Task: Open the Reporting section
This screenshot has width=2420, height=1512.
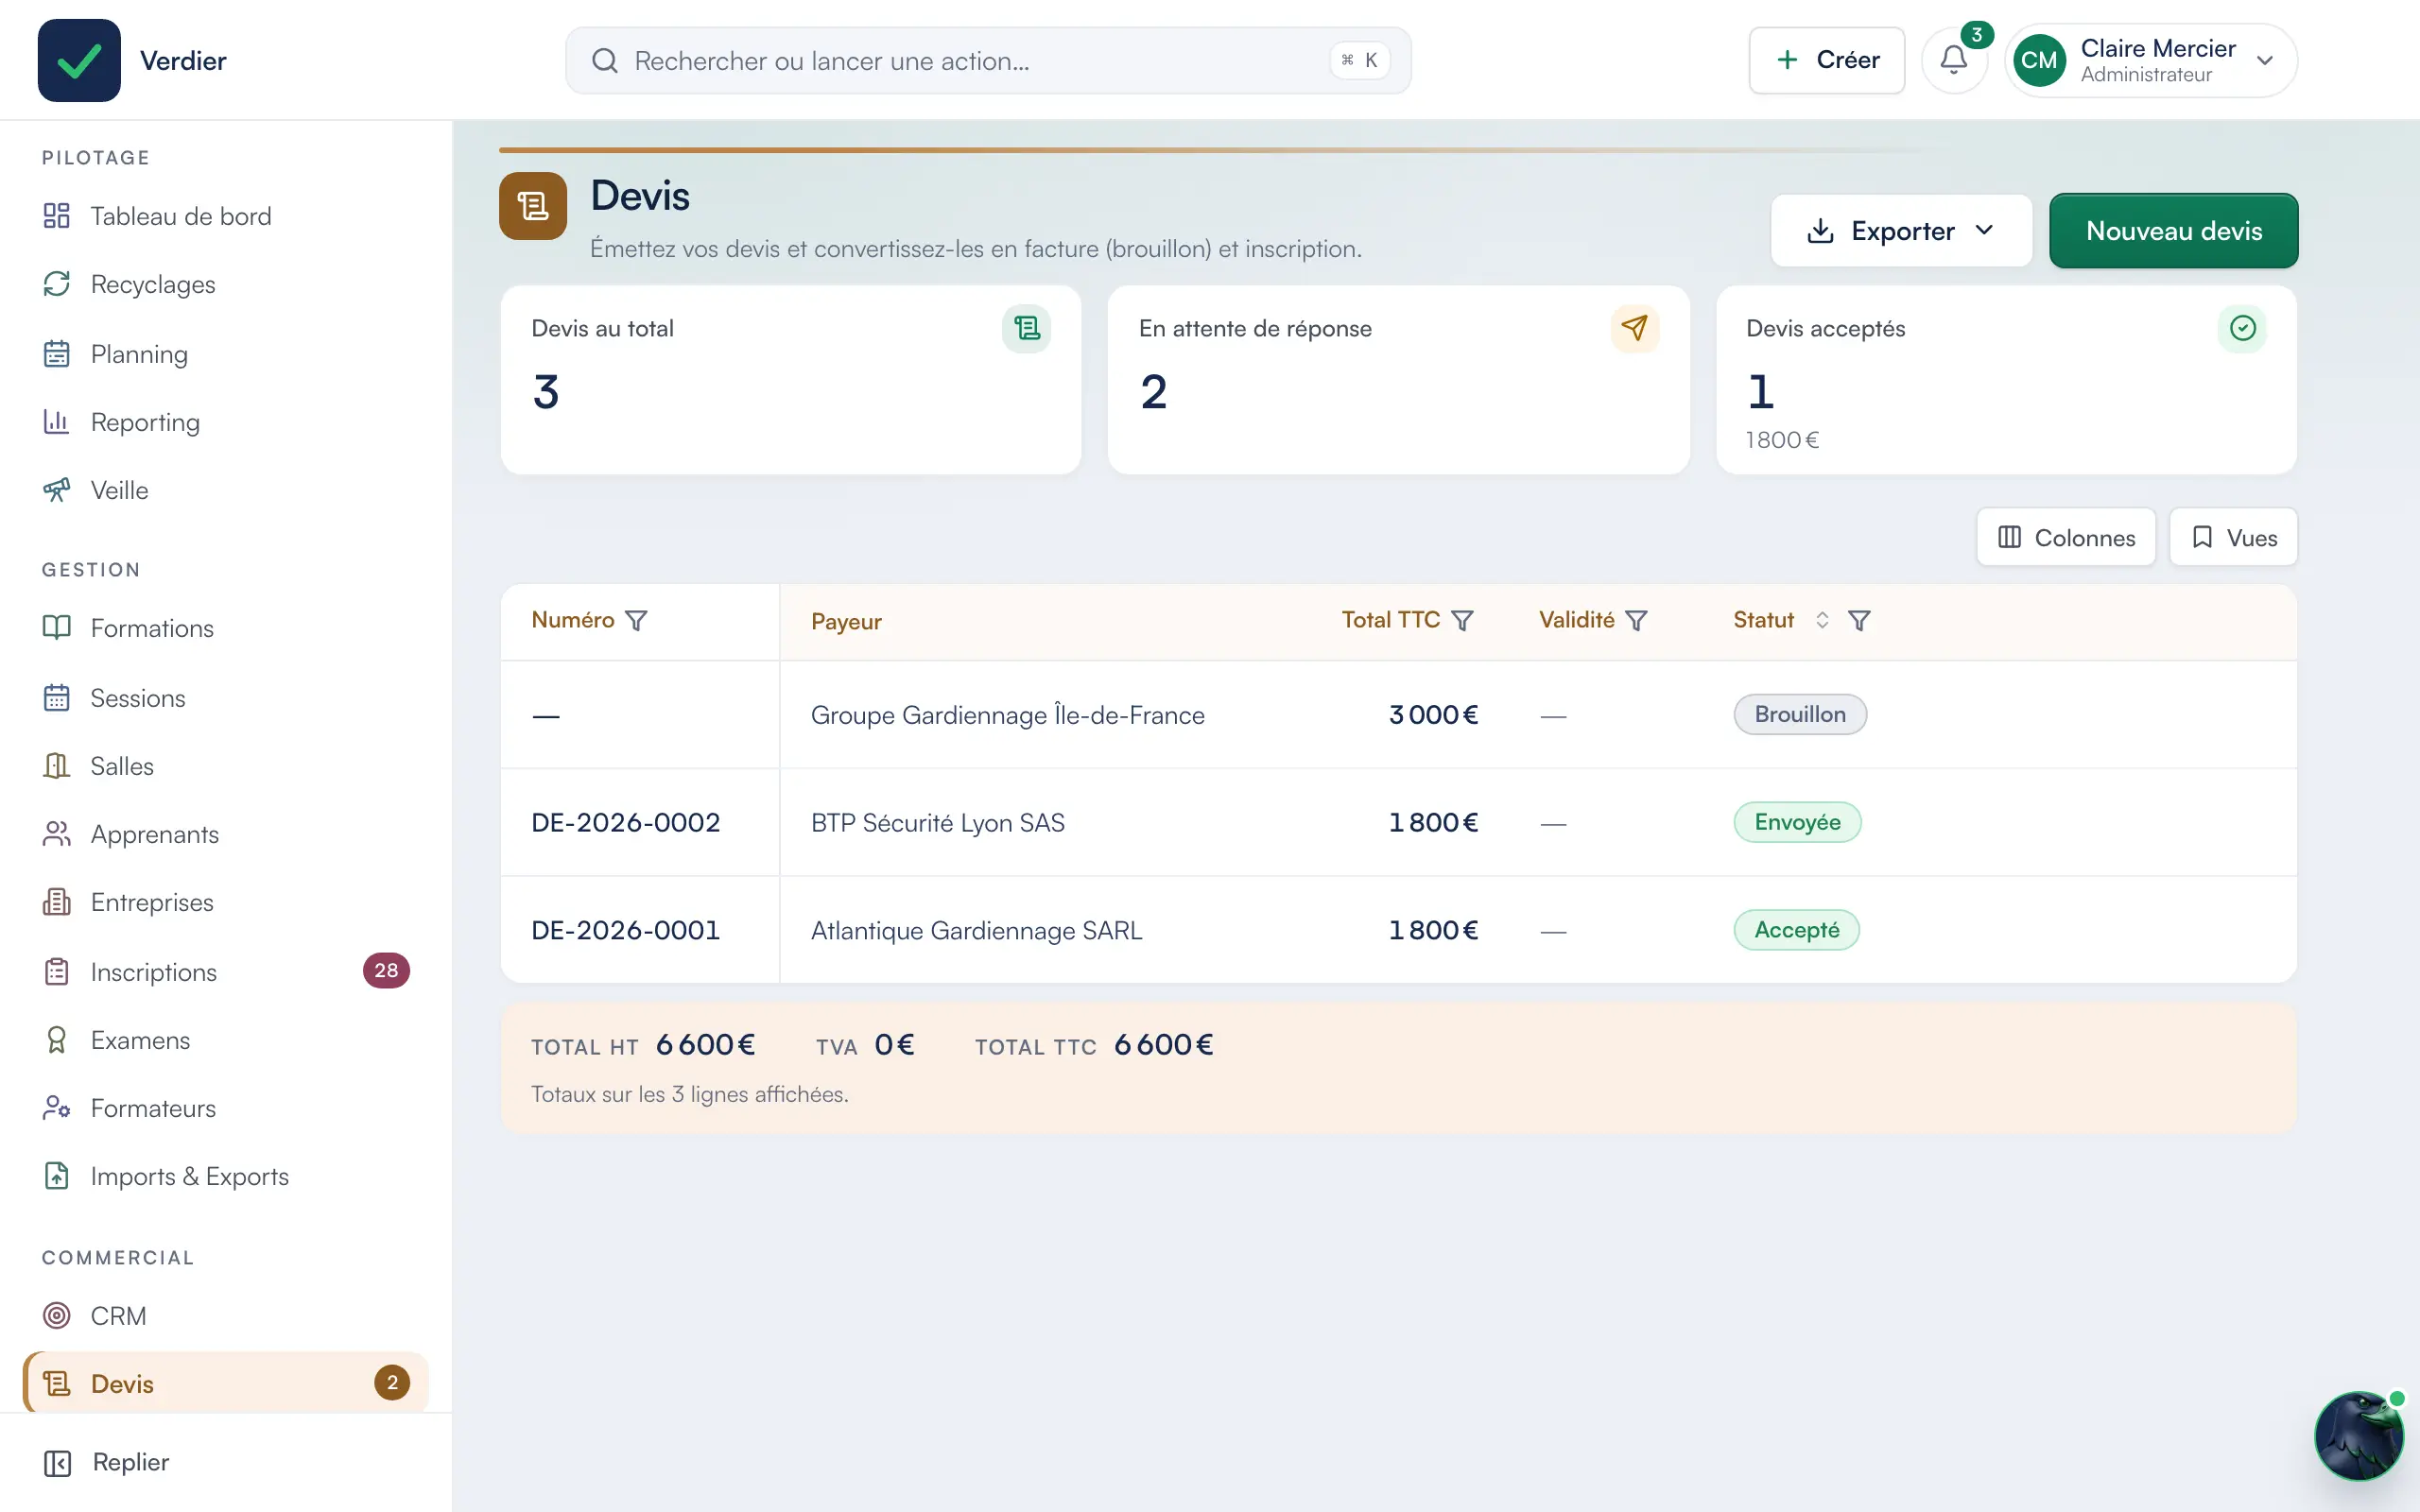Action: (x=226, y=422)
